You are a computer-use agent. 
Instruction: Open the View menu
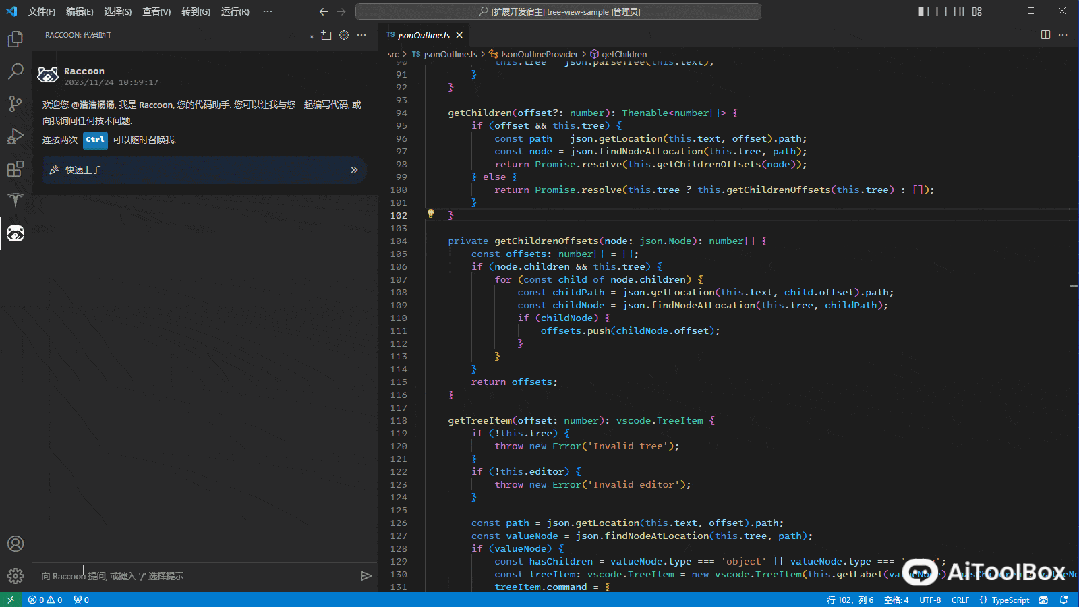click(156, 12)
